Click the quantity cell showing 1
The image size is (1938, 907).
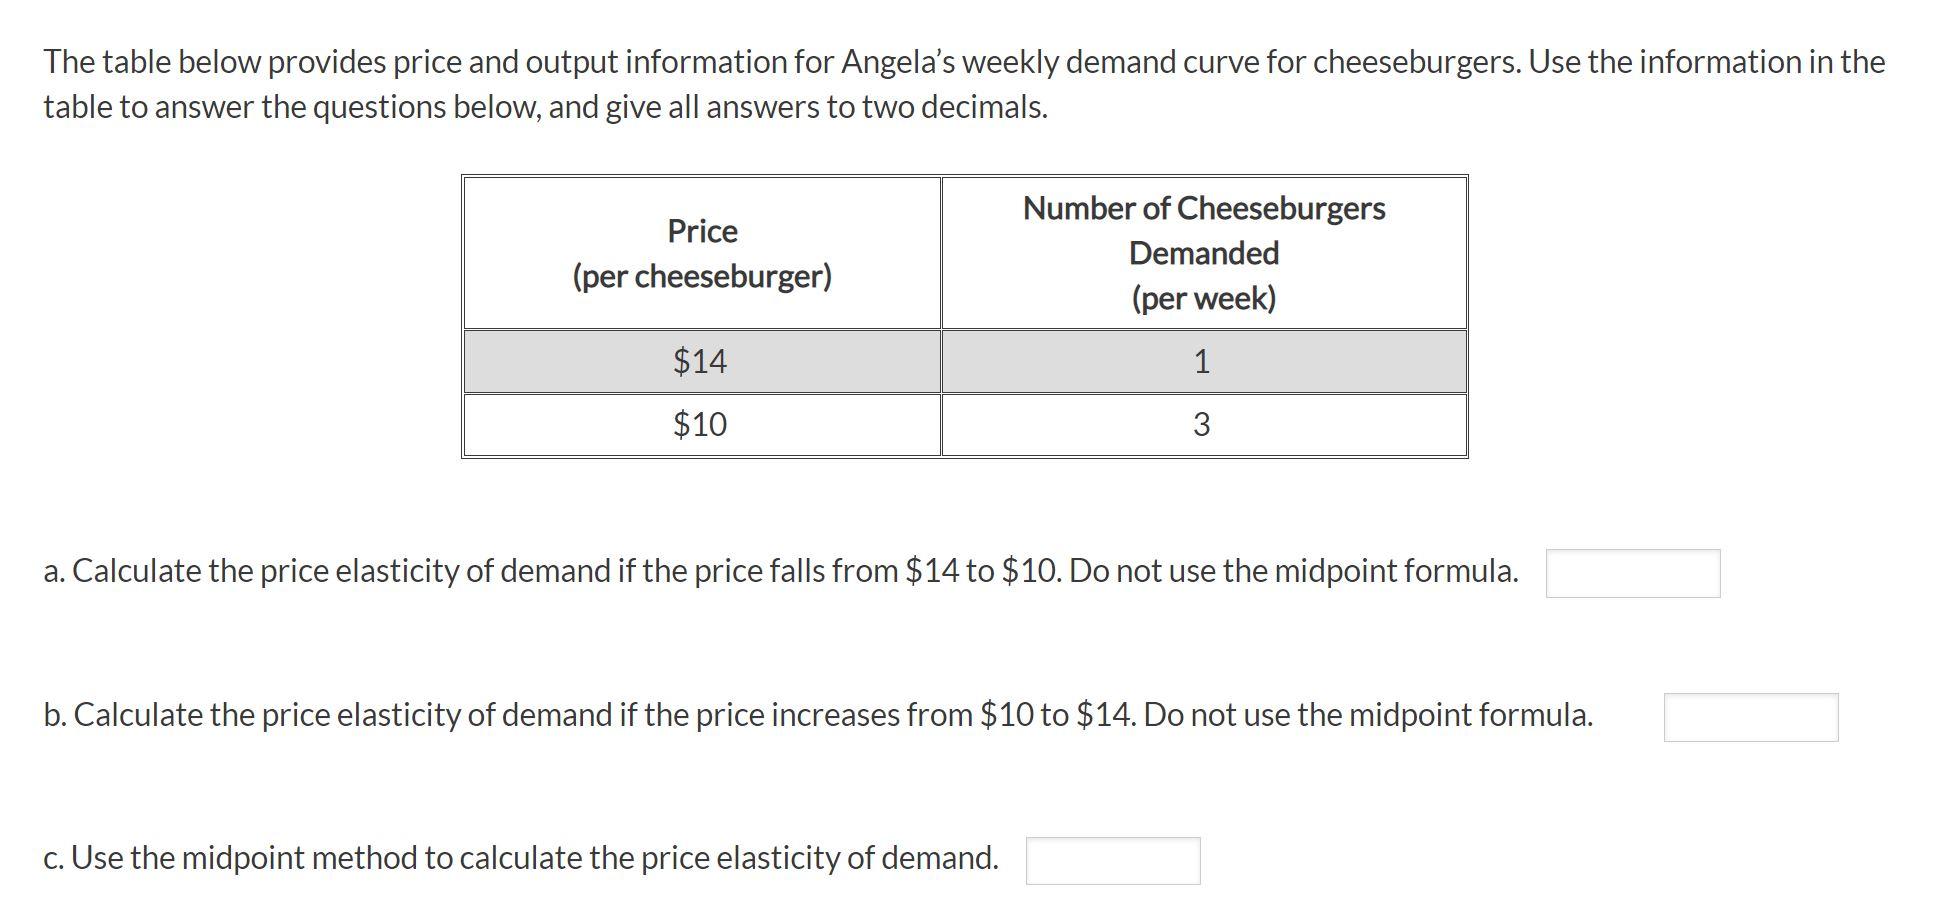pyautogui.click(x=1204, y=360)
